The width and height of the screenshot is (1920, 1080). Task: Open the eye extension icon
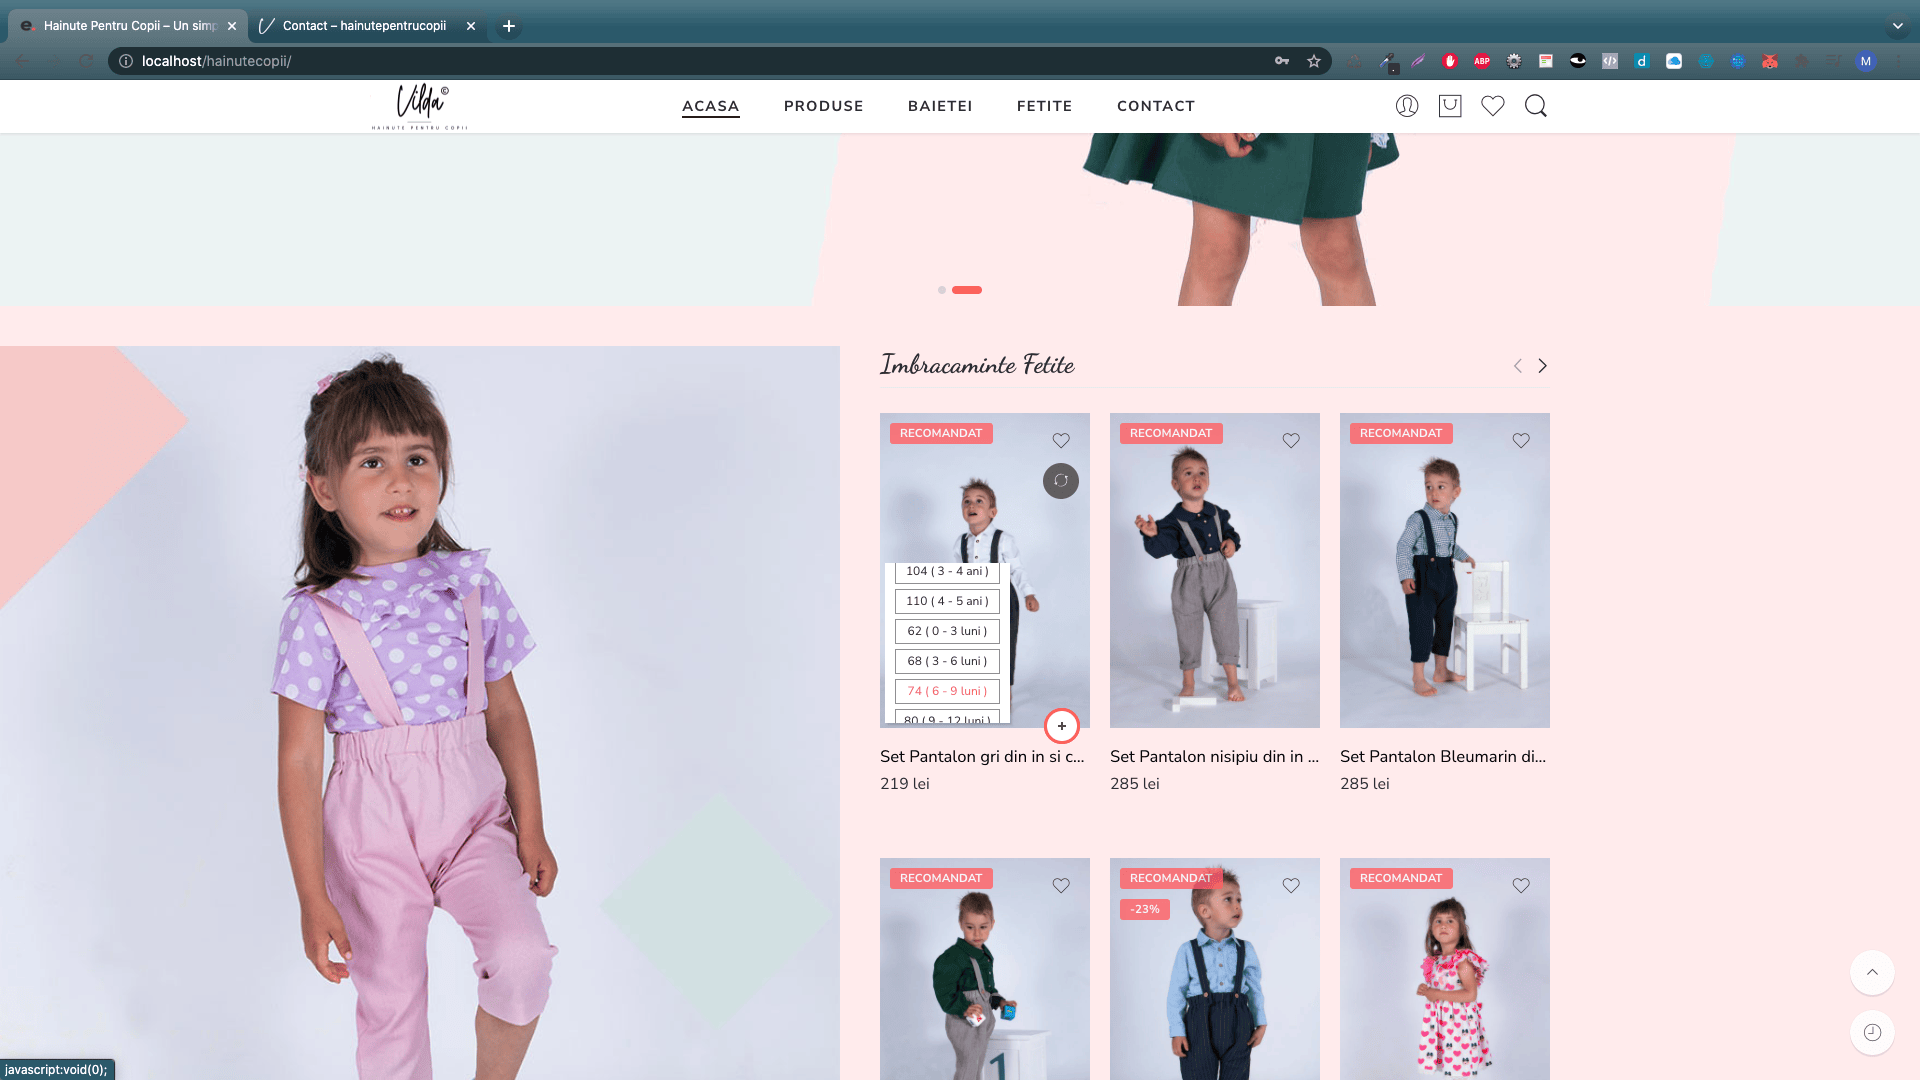coord(1578,61)
